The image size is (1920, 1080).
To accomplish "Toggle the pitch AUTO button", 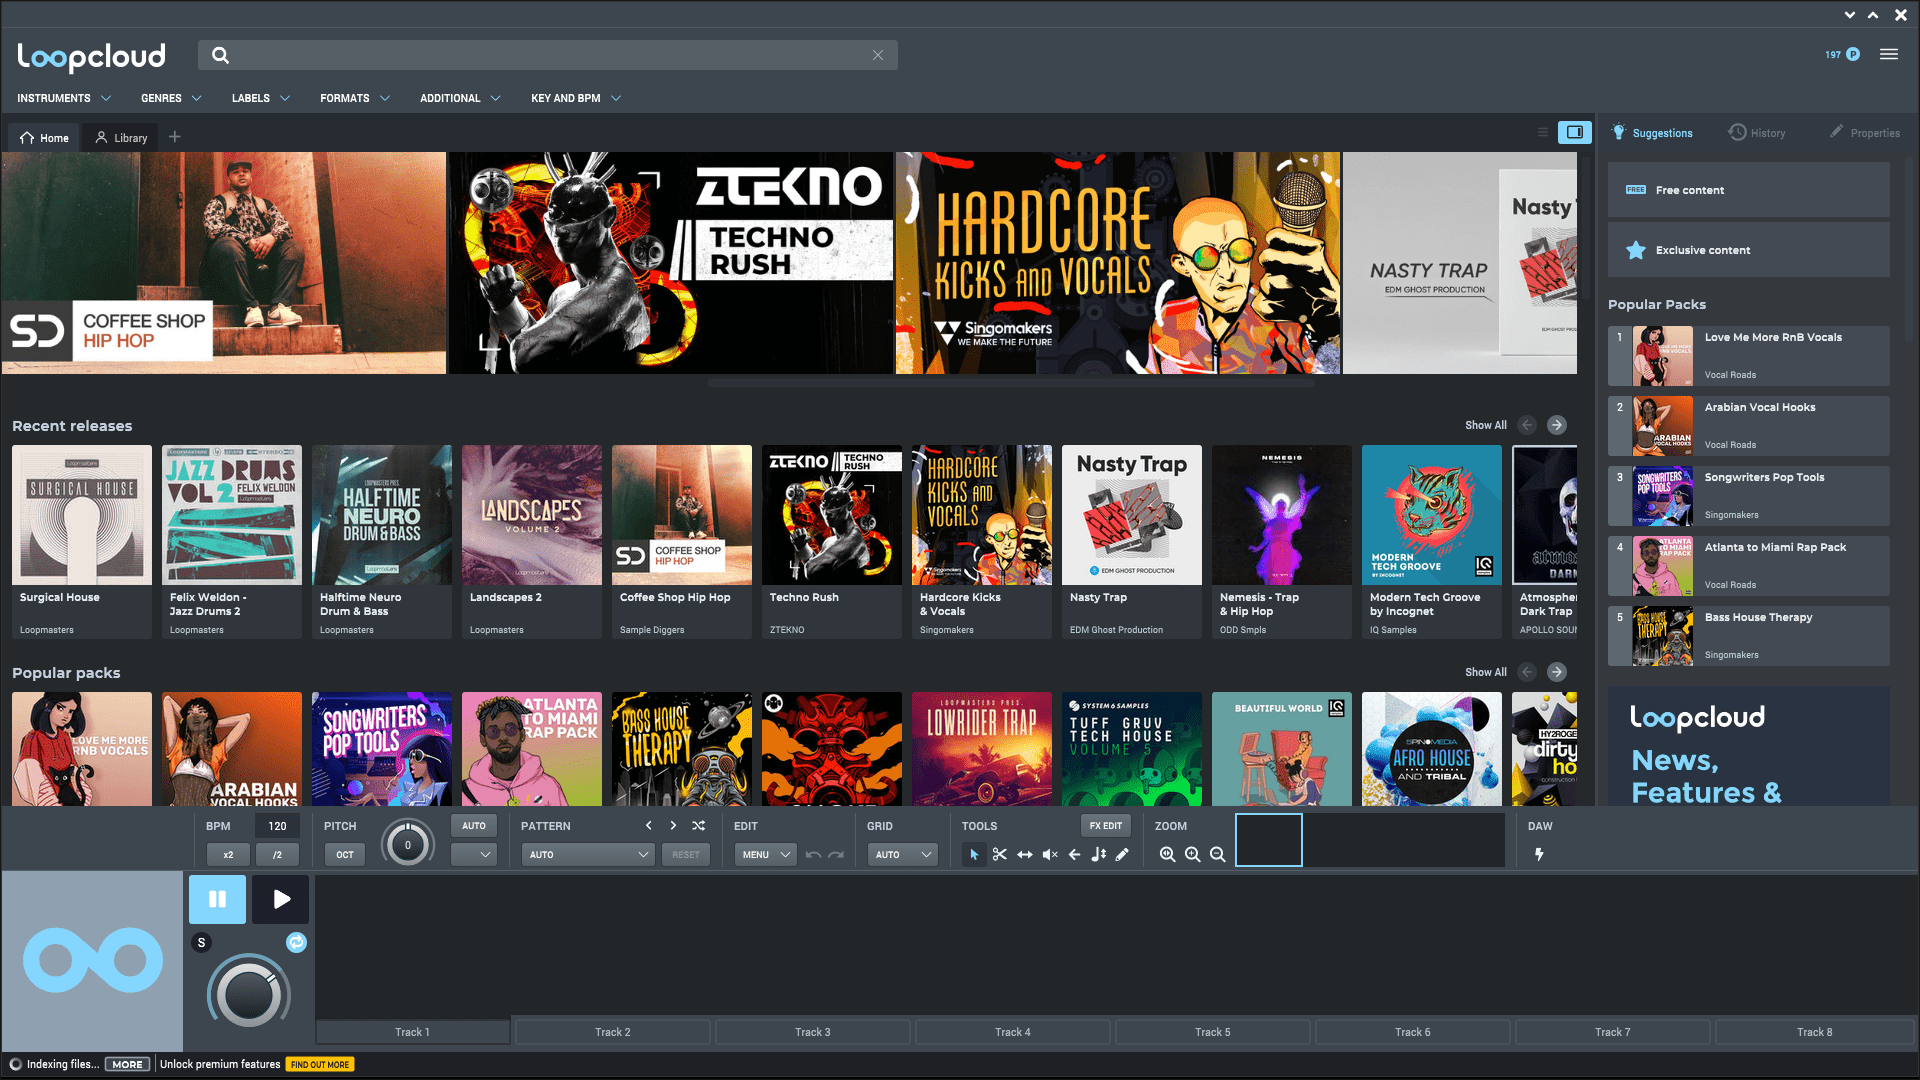I will 473,826.
